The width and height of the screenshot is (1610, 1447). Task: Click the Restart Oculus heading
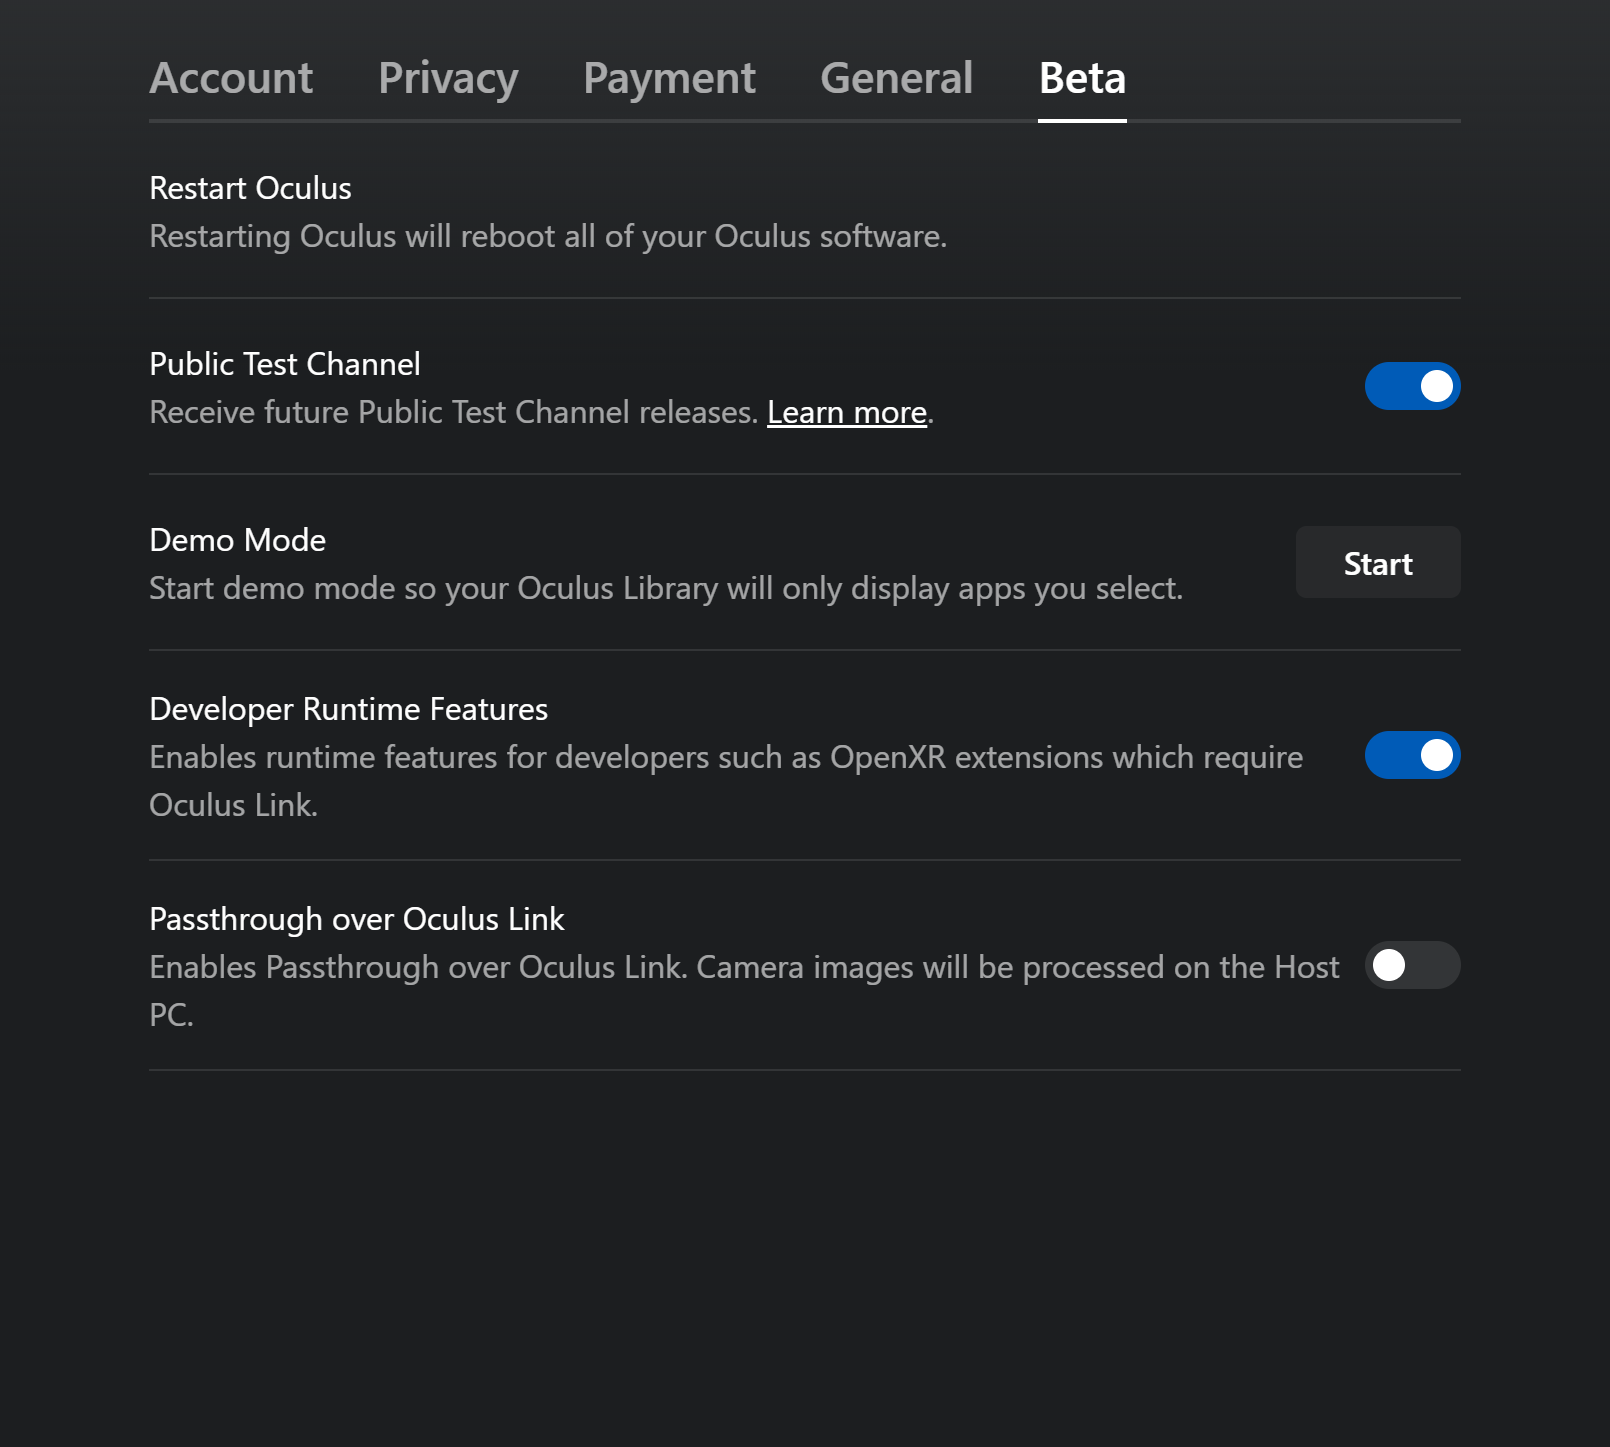(x=250, y=188)
